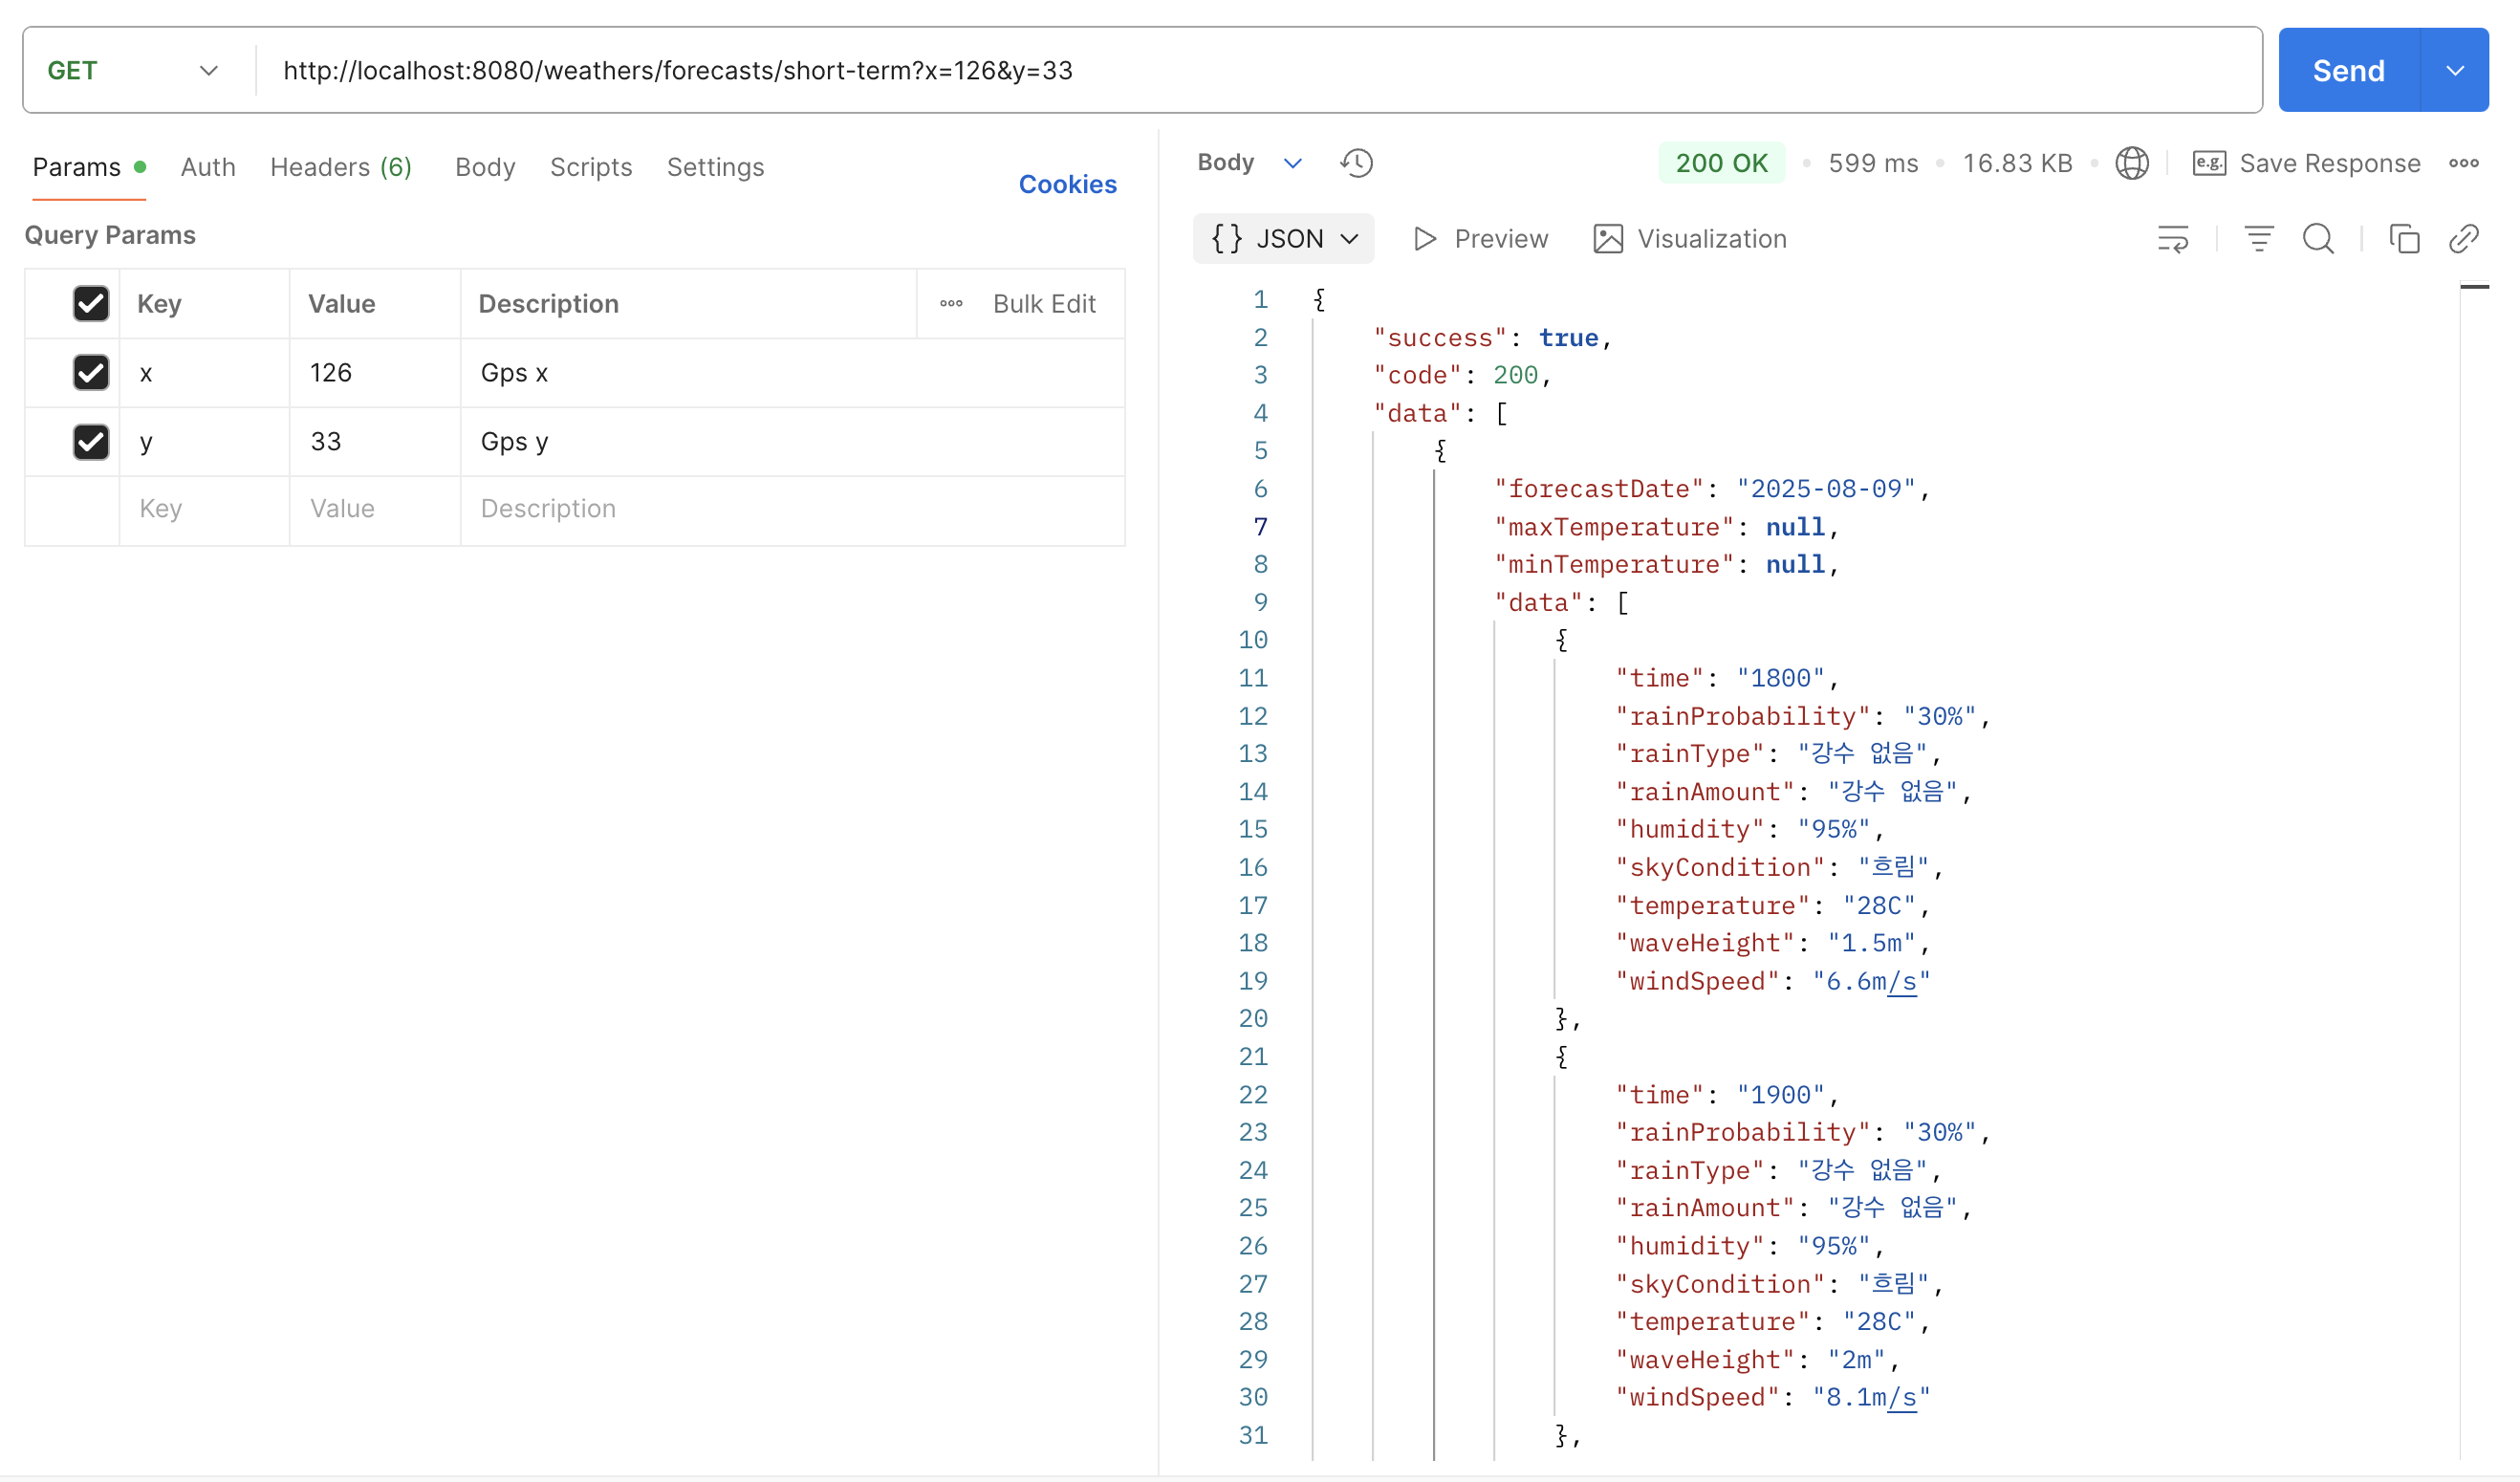The width and height of the screenshot is (2520, 1482).
Task: Toggle word wrap in the response
Action: coord(2172,239)
